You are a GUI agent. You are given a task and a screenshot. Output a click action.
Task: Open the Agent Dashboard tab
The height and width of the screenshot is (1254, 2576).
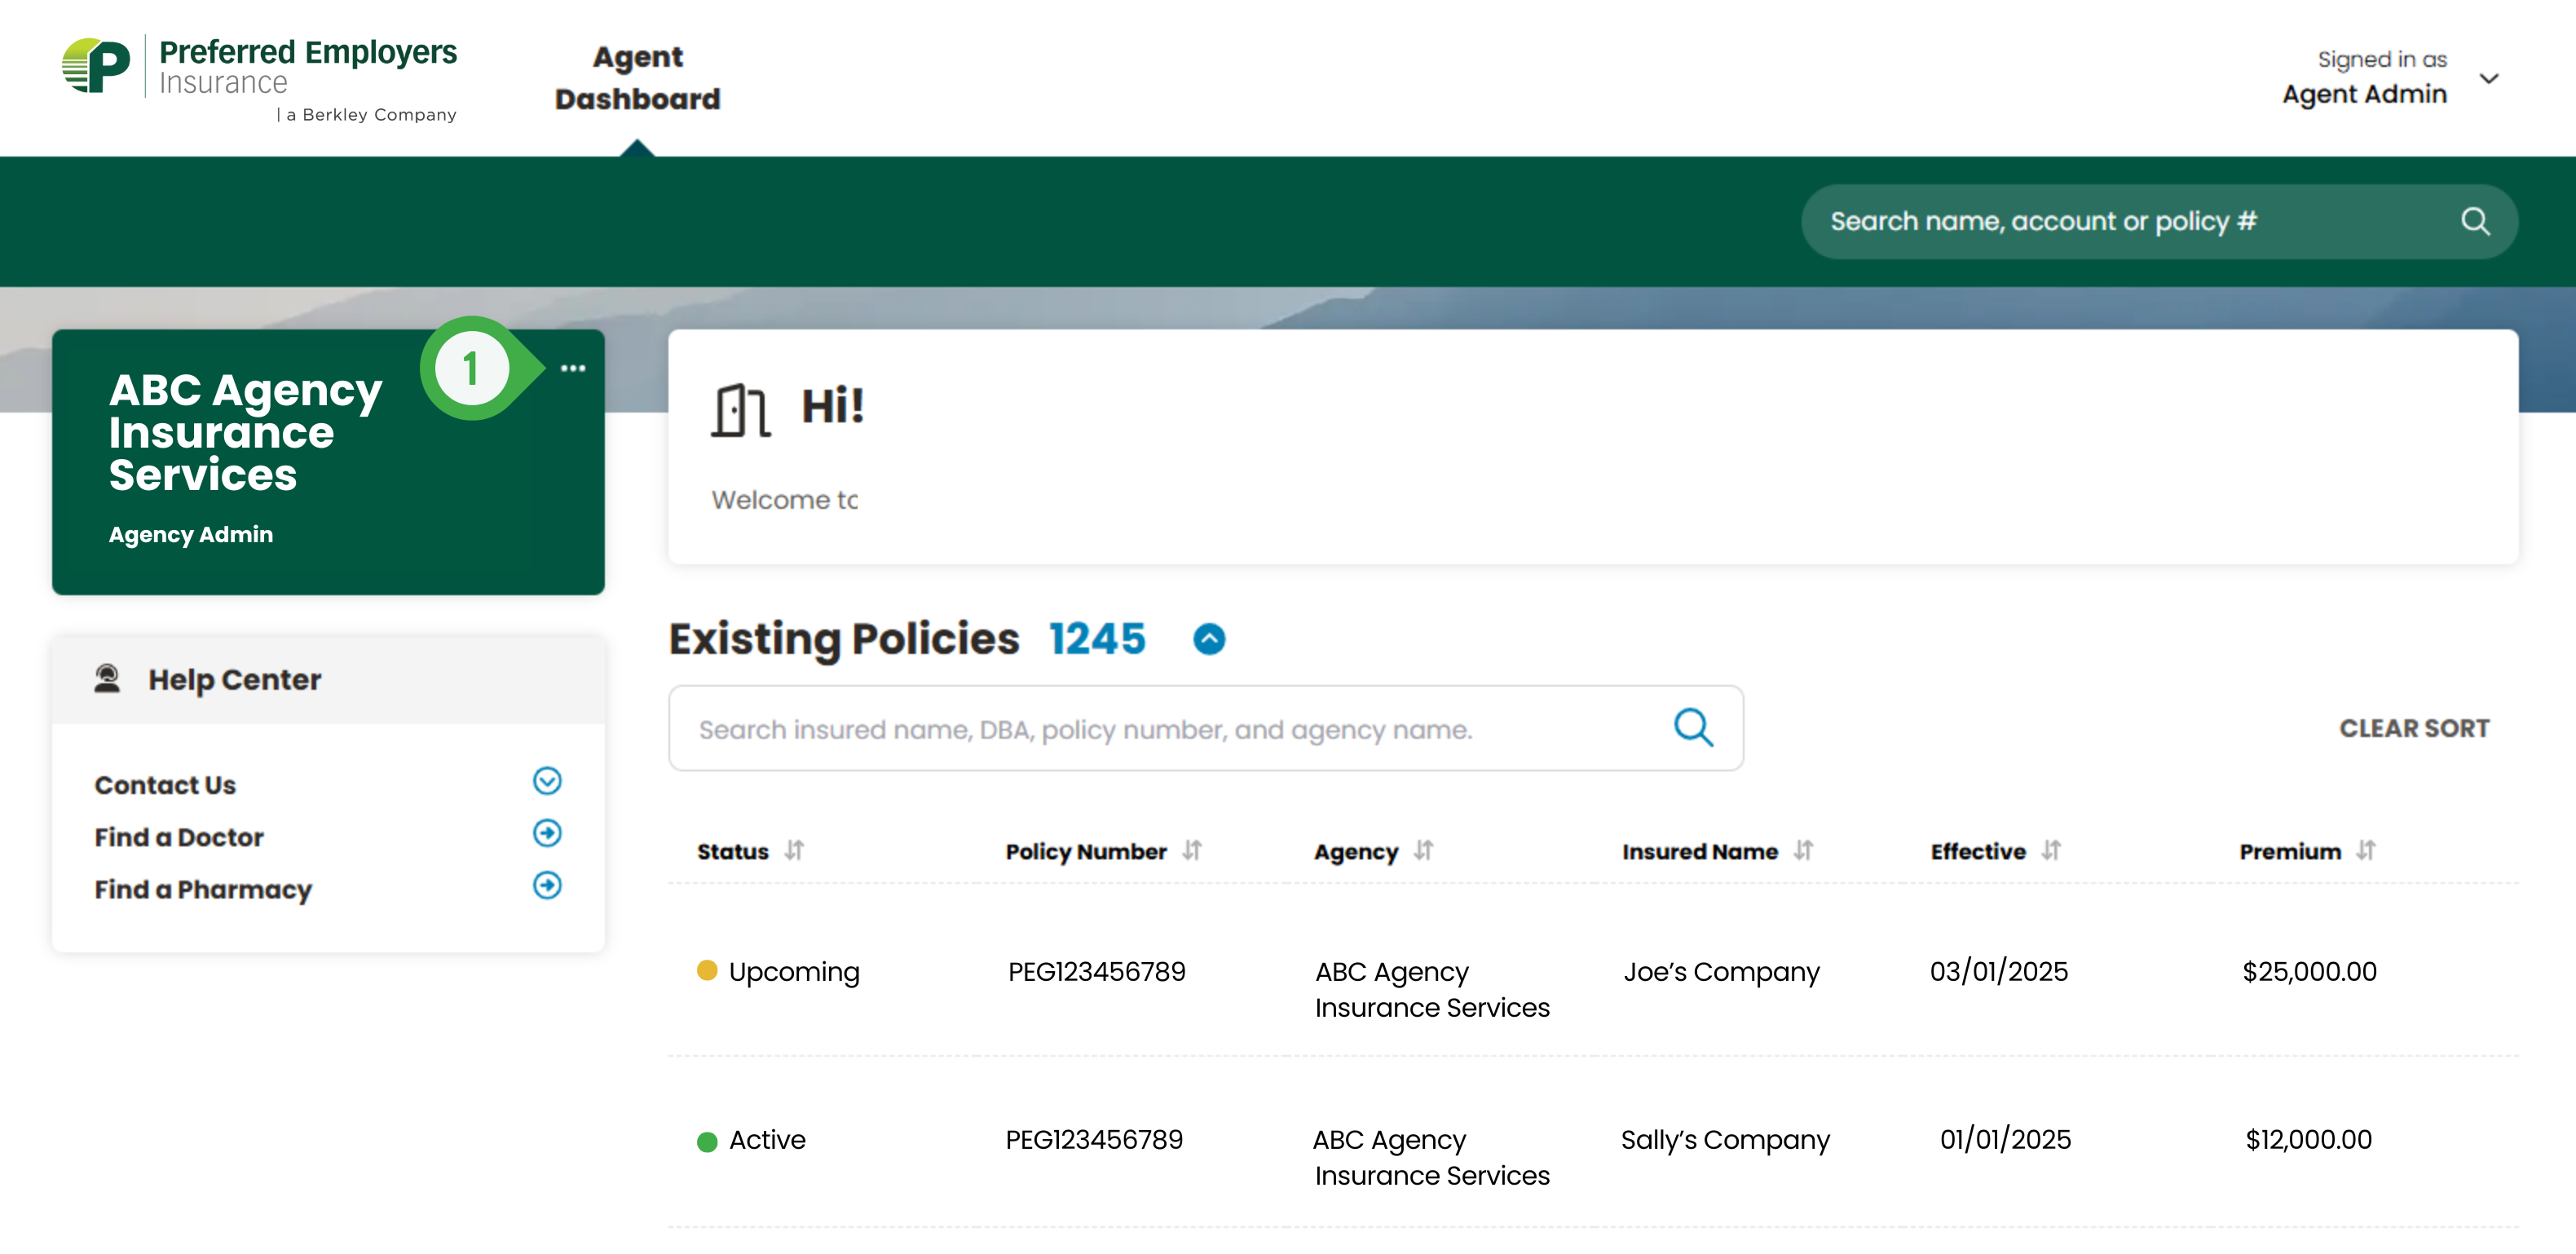[x=637, y=78]
